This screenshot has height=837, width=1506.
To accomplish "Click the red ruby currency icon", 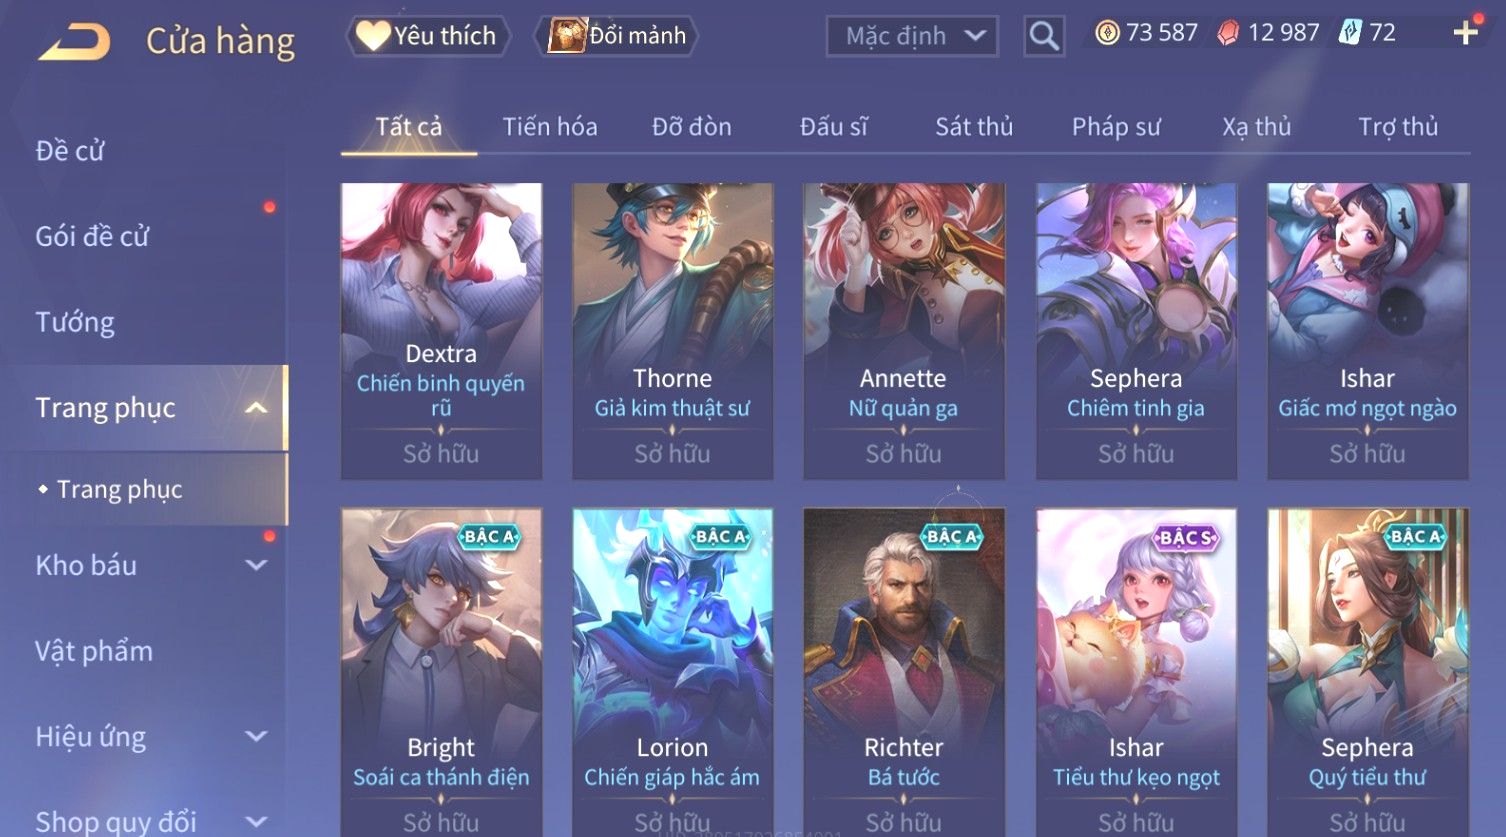I will pyautogui.click(x=1228, y=33).
